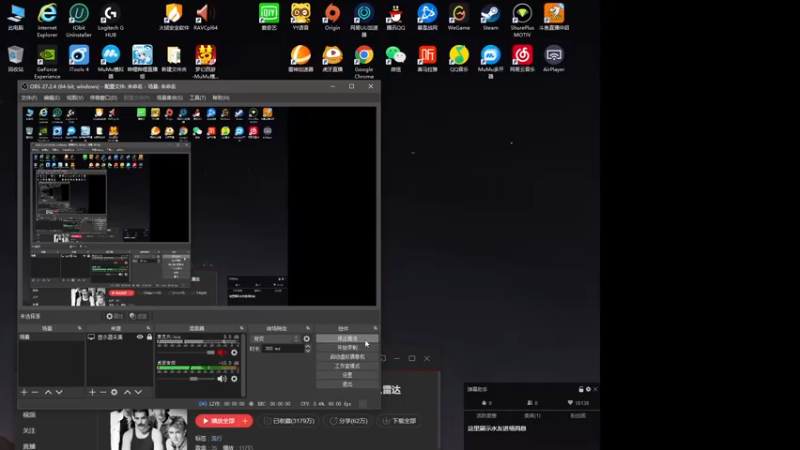Click 分享(62万) share button
This screenshot has width=800, height=450.
(x=348, y=421)
